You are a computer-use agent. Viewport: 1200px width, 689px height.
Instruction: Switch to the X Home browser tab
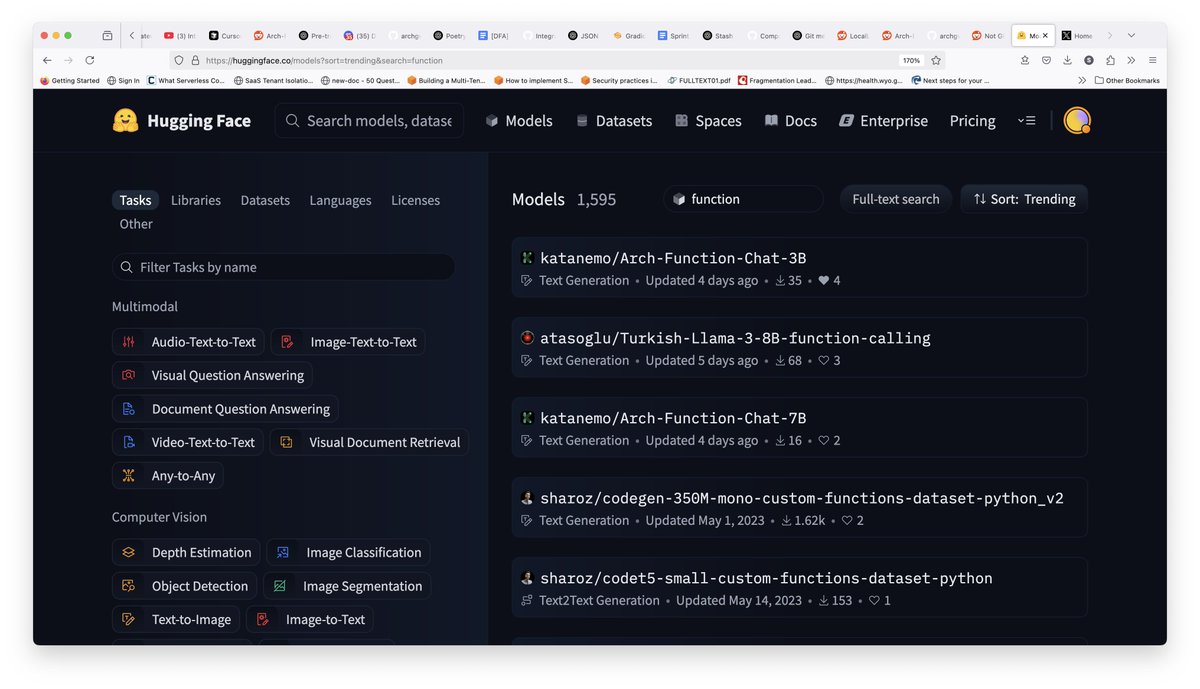[x=1080, y=35]
